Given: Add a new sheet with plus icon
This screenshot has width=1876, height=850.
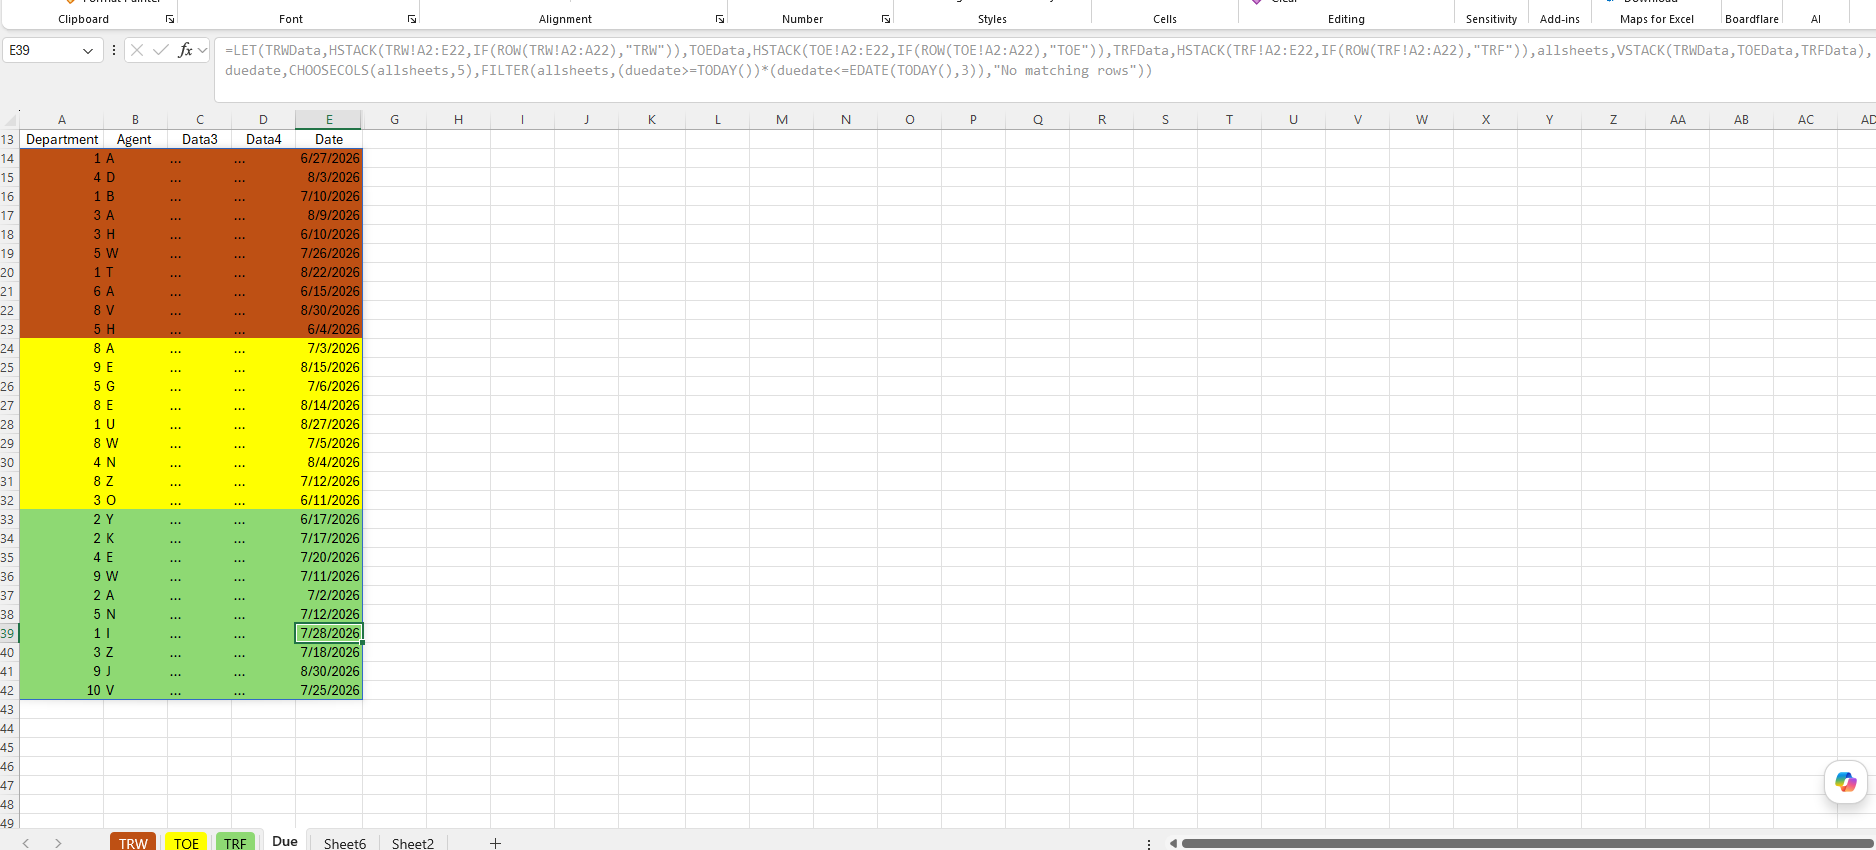Looking at the screenshot, I should 495,843.
